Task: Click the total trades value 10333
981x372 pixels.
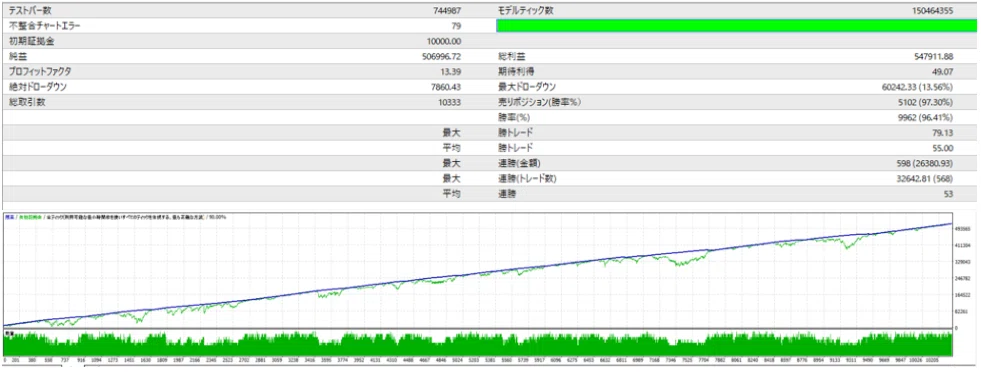Action: 450,102
